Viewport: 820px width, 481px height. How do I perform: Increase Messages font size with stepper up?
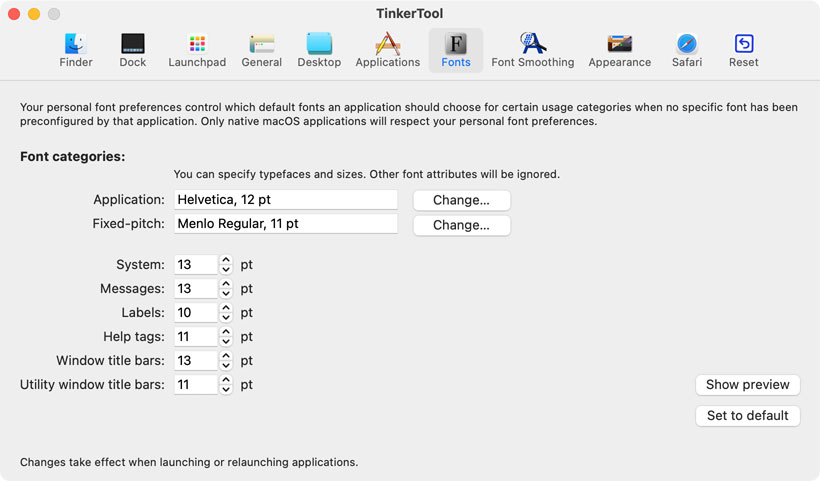[225, 284]
